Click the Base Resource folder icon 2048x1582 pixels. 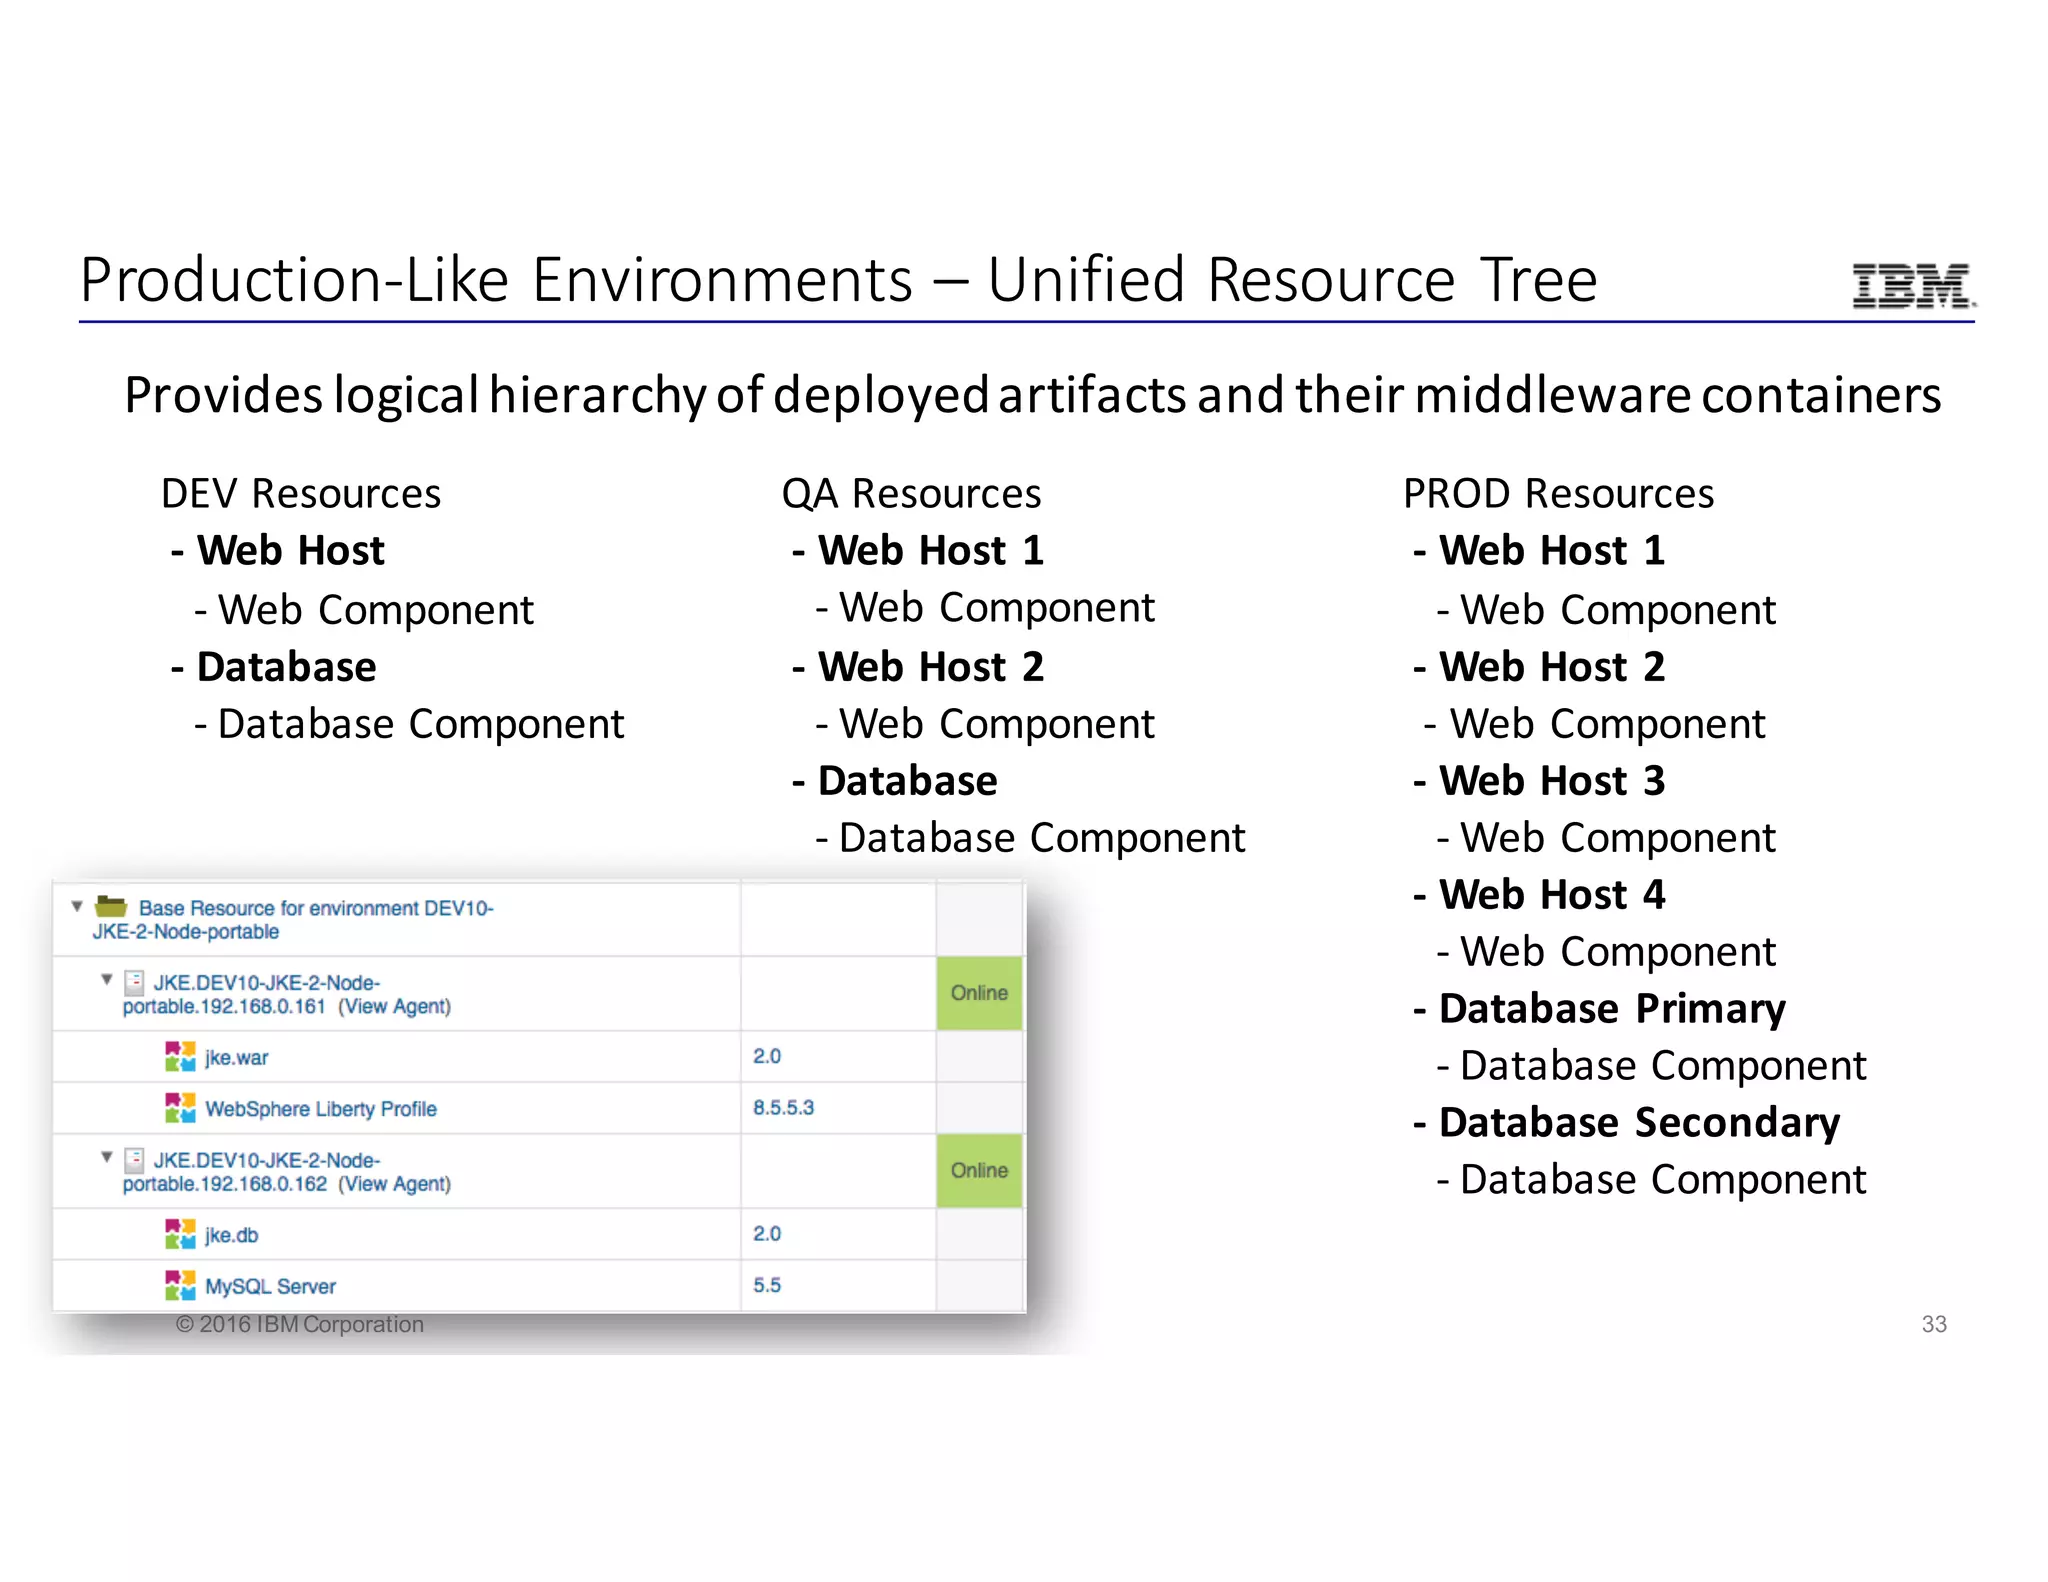(x=111, y=907)
